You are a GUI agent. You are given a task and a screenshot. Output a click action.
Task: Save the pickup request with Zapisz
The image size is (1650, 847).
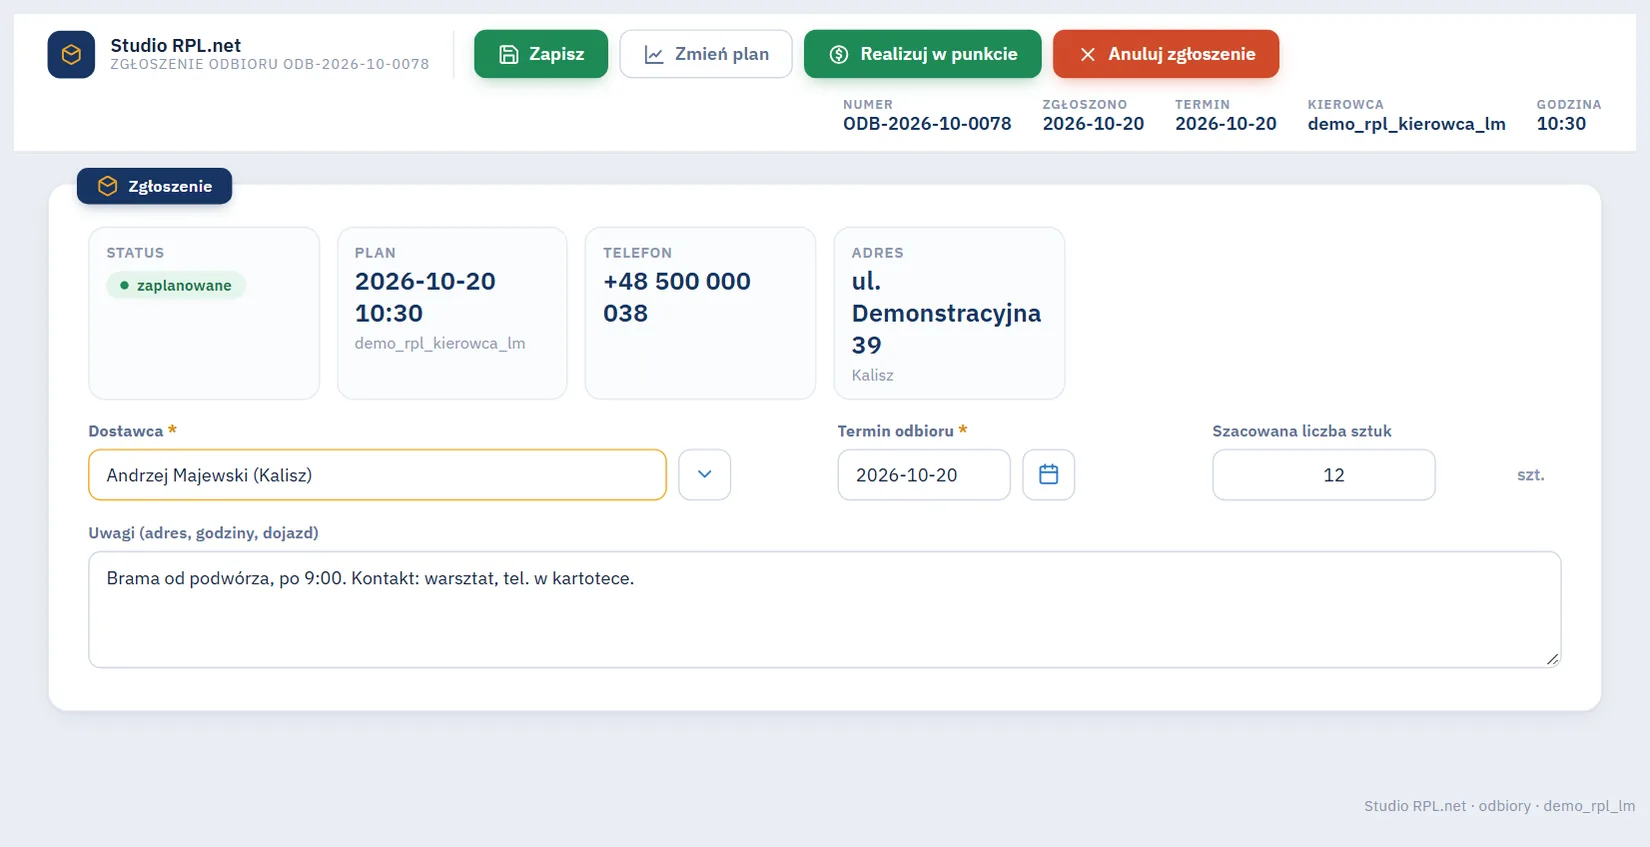click(x=541, y=54)
